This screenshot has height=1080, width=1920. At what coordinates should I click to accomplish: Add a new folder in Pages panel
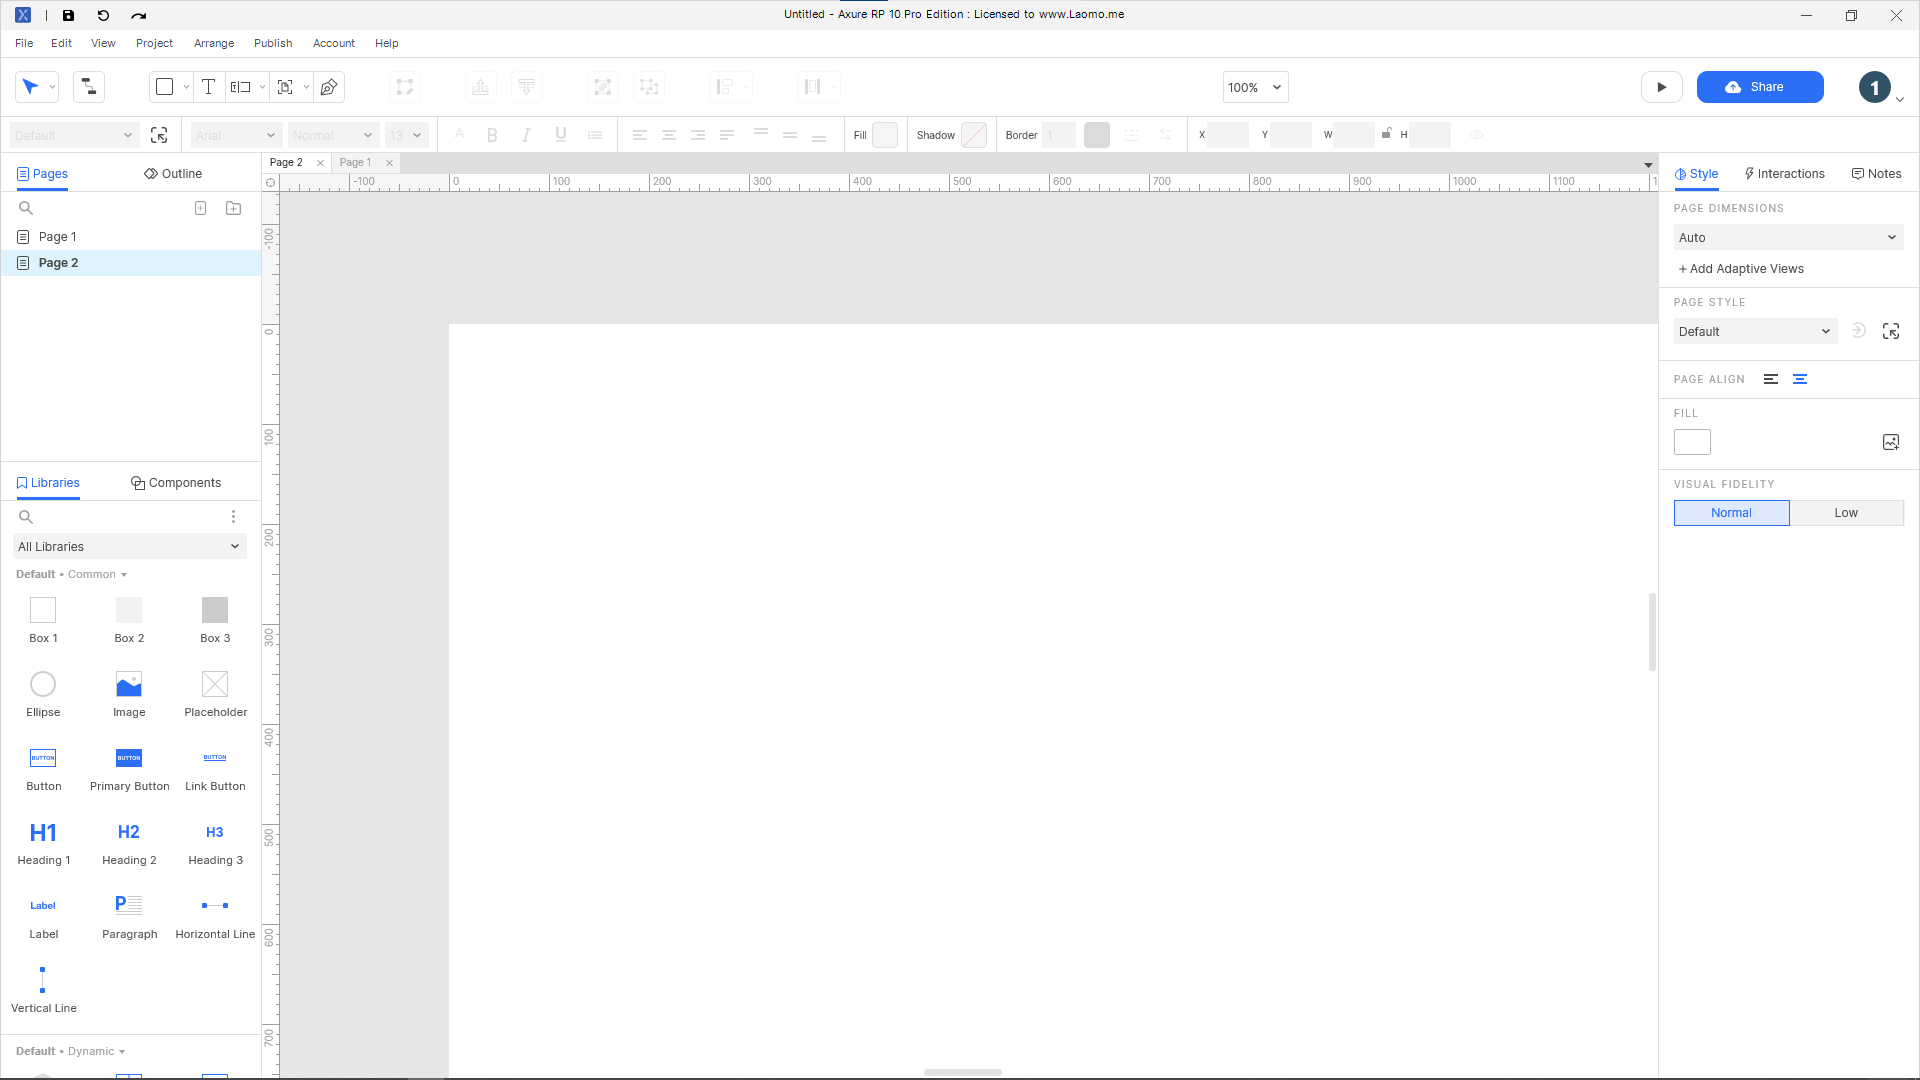coord(233,208)
